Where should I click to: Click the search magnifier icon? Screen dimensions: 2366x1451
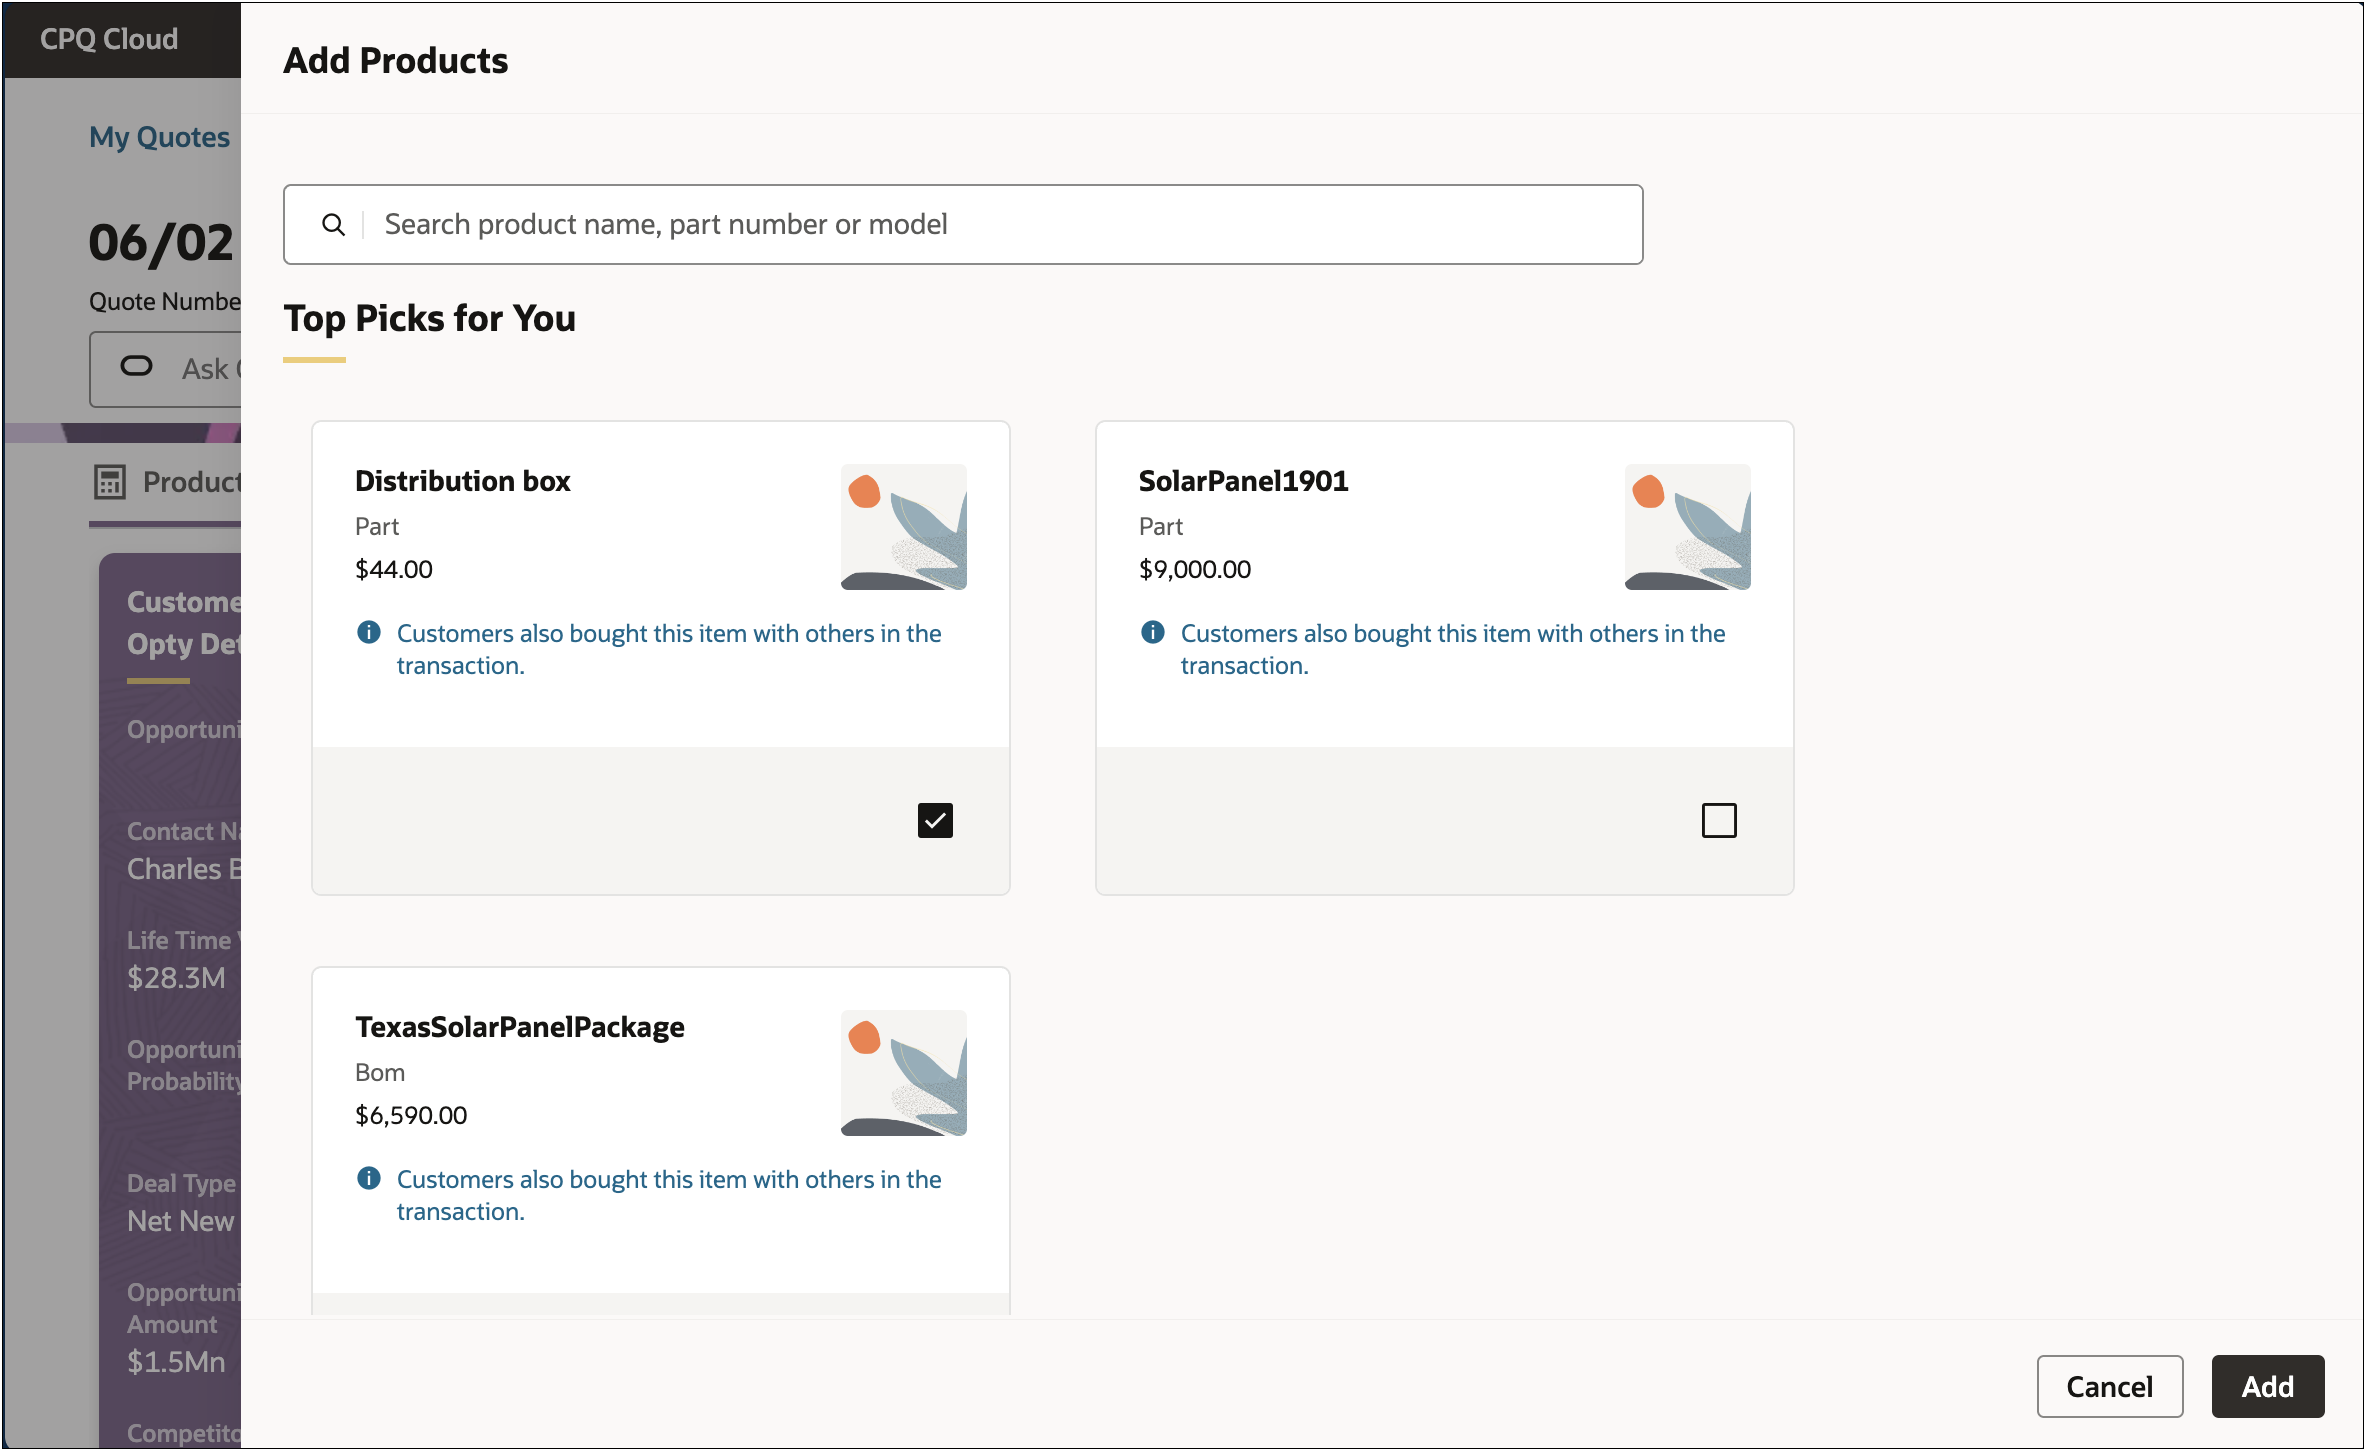(334, 224)
